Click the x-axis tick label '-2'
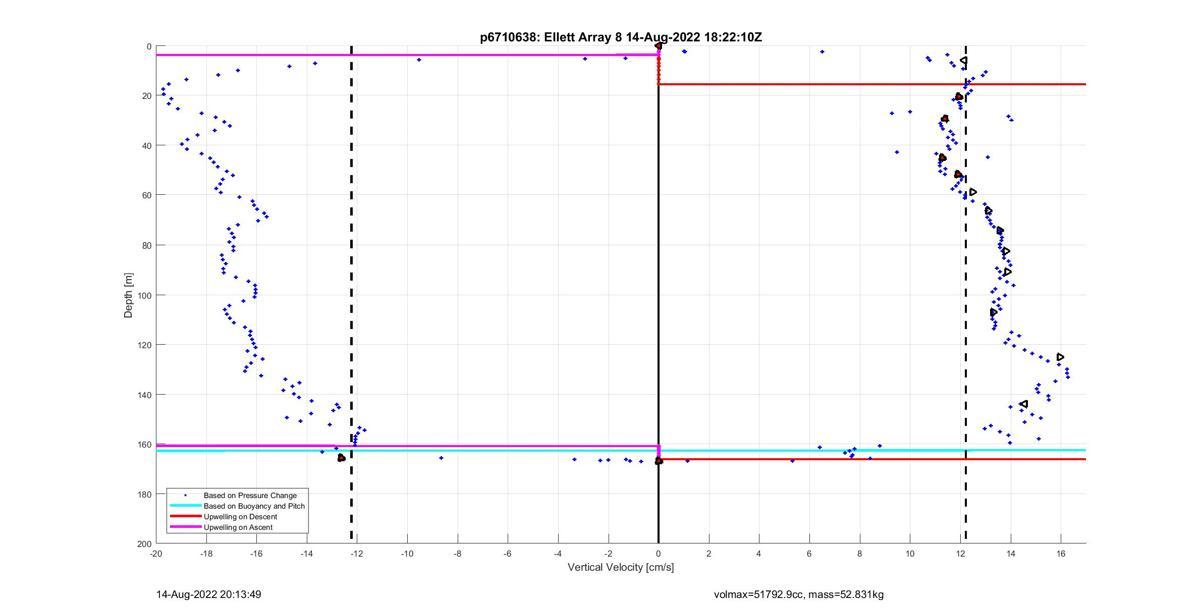The height and width of the screenshot is (611, 1200). (608, 553)
